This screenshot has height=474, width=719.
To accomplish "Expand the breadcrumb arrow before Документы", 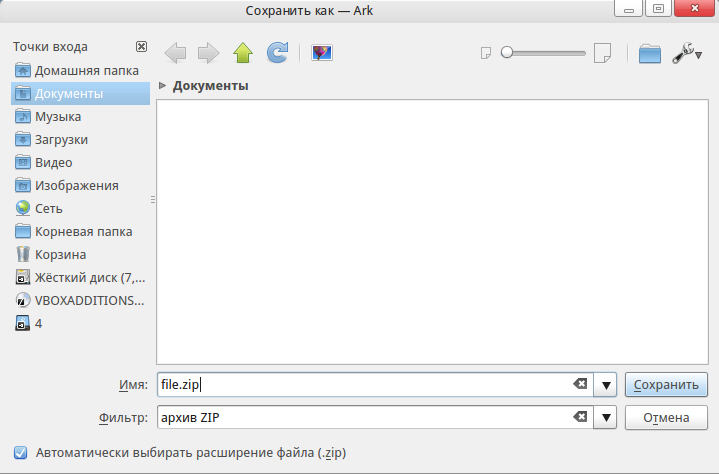I will click(x=162, y=85).
